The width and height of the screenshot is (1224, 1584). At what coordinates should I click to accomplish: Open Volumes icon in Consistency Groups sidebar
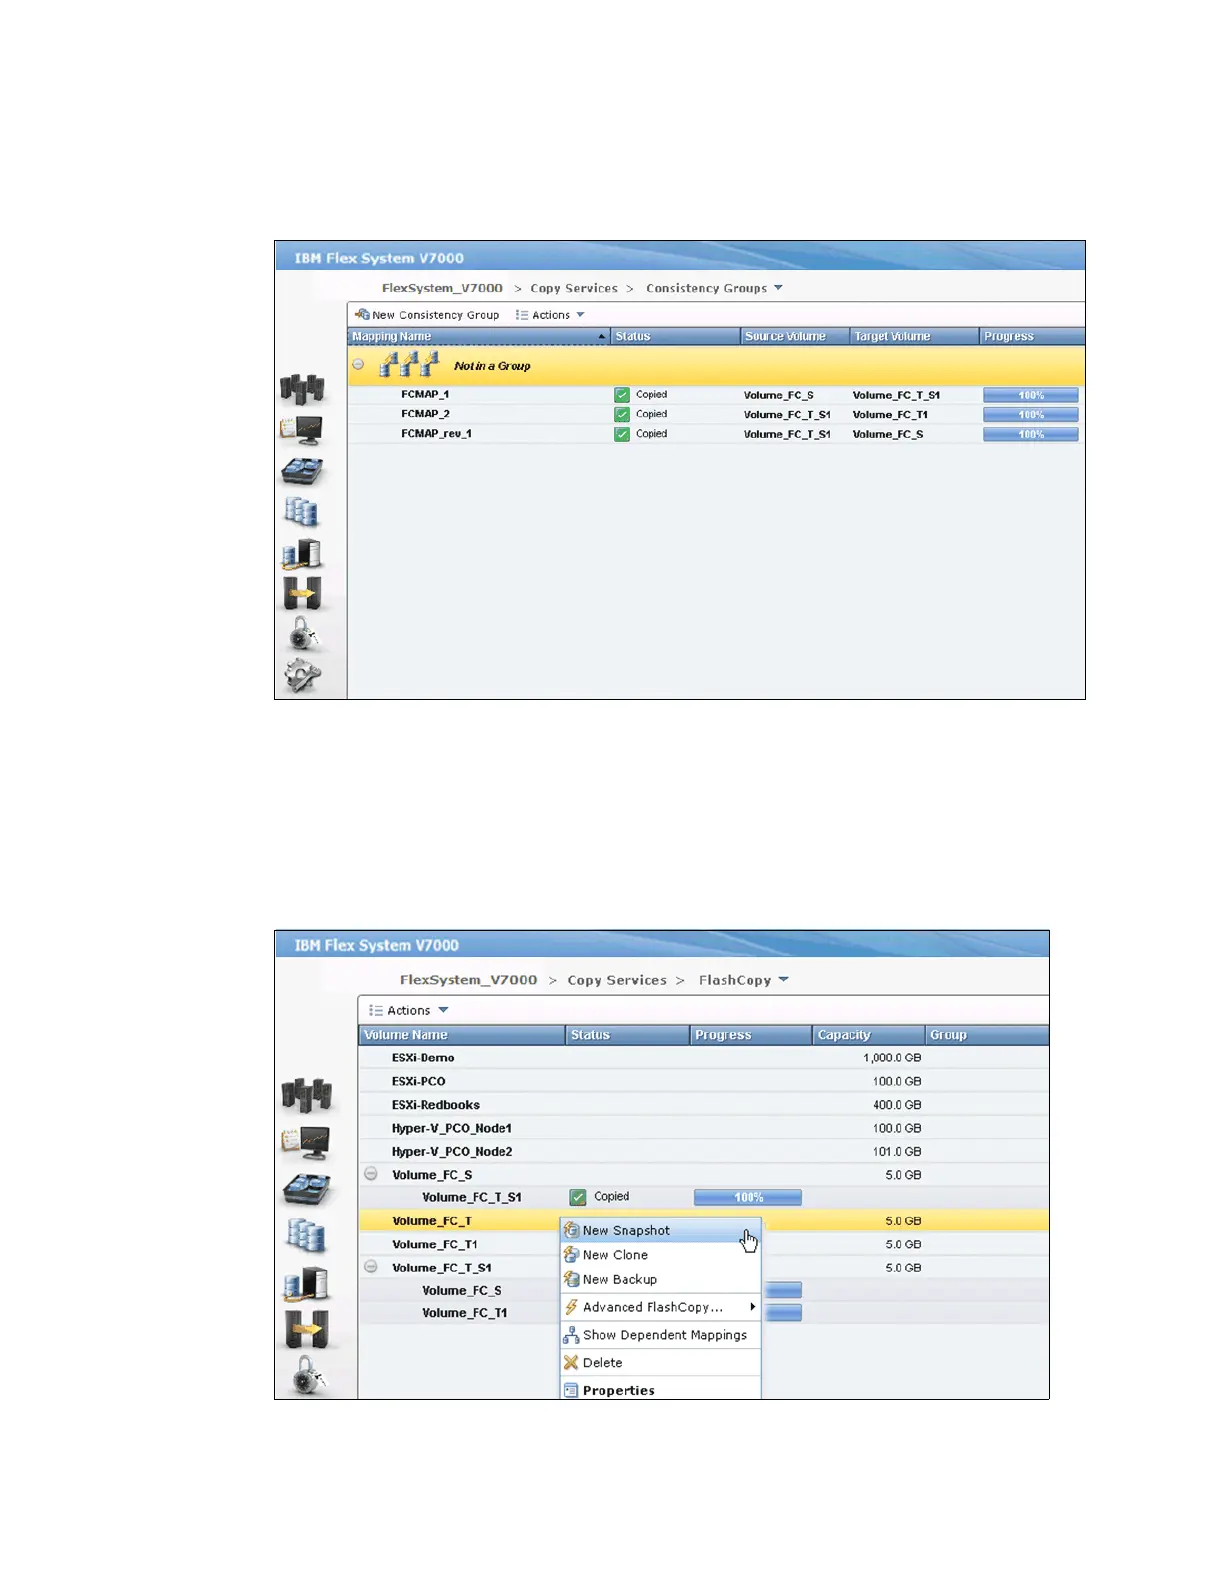tap(301, 512)
